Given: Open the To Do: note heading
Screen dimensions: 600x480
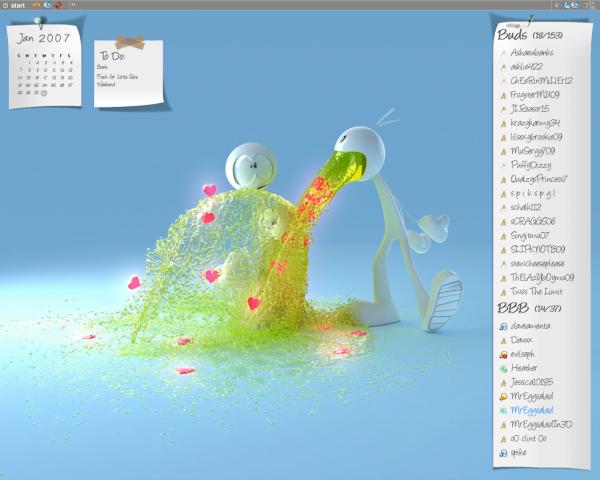Looking at the screenshot, I should (112, 56).
